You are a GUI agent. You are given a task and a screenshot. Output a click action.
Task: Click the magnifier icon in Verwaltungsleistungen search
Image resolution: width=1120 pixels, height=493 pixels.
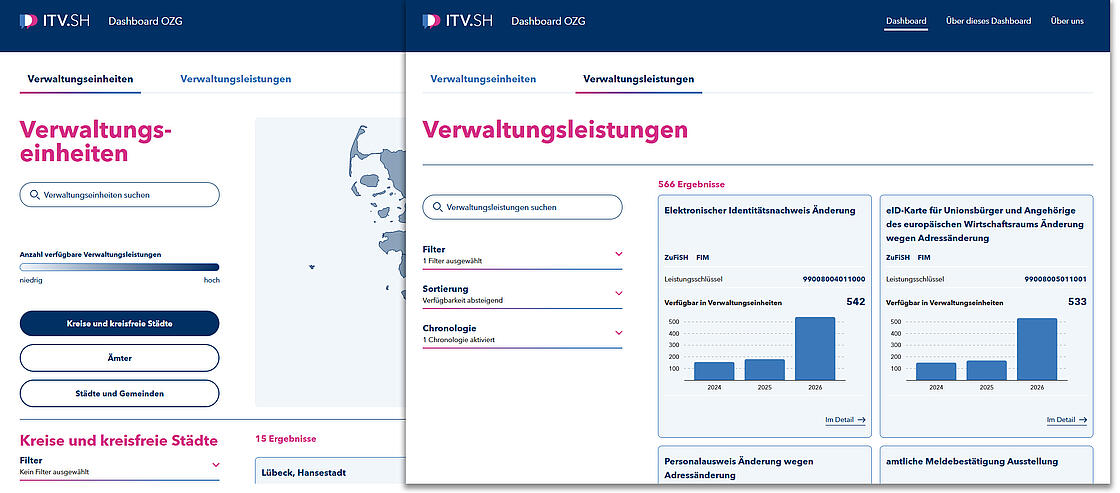436,207
